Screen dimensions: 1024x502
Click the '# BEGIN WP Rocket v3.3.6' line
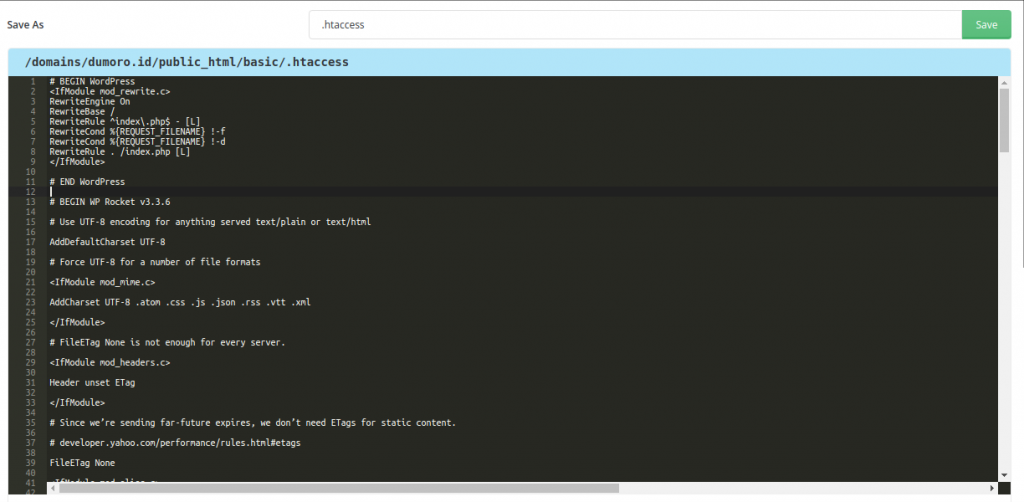(110, 202)
